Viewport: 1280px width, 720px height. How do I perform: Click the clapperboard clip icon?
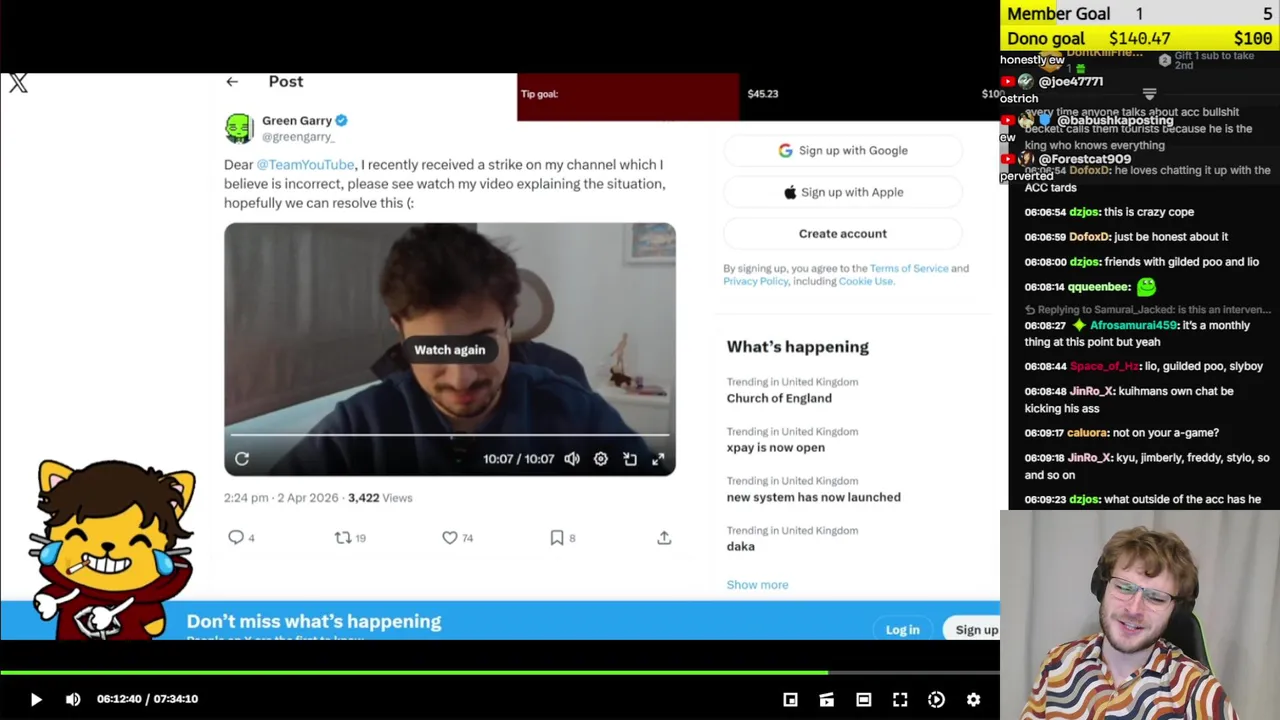(827, 700)
